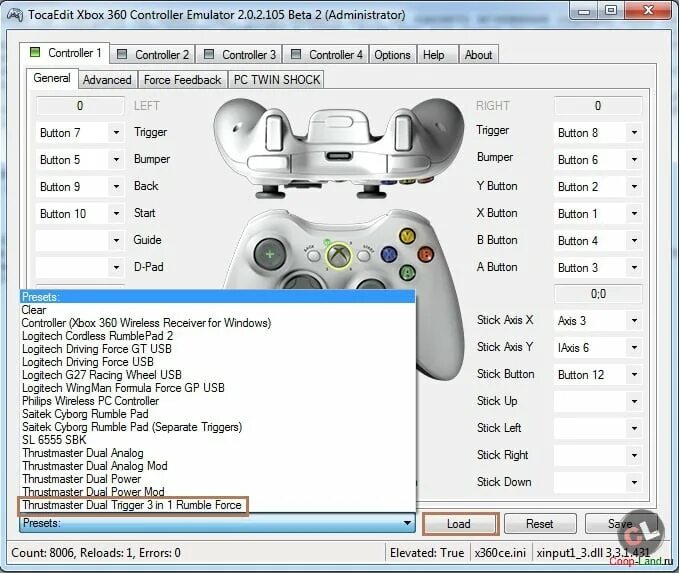The image size is (680, 574).
Task: Click the Back button on controller image
Action: click(x=313, y=255)
